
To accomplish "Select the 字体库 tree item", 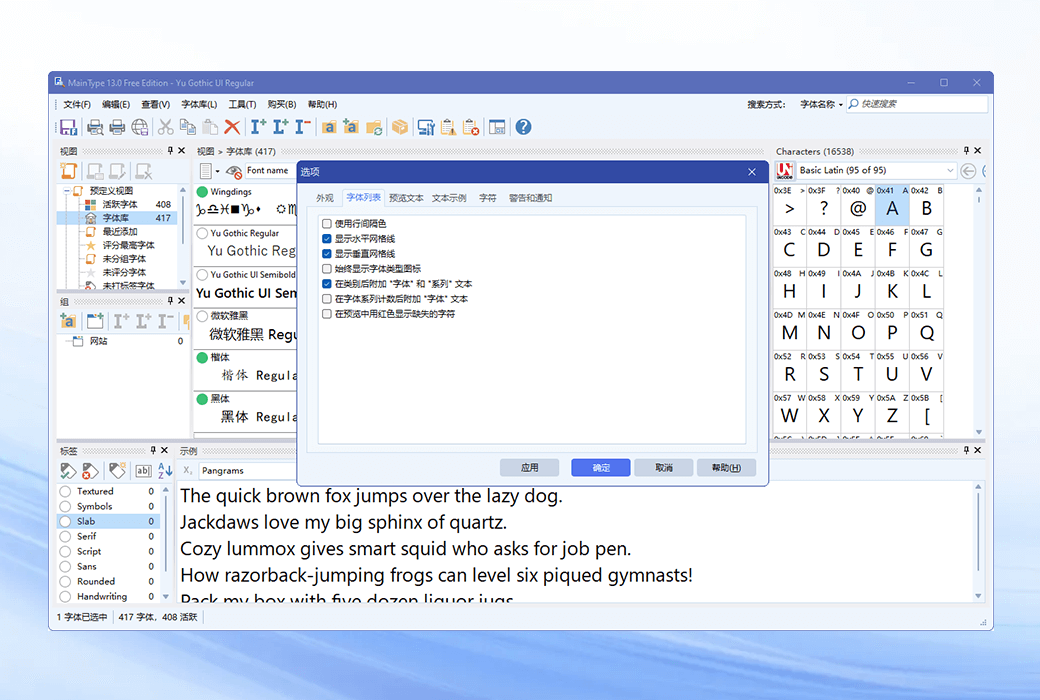I will coord(115,218).
